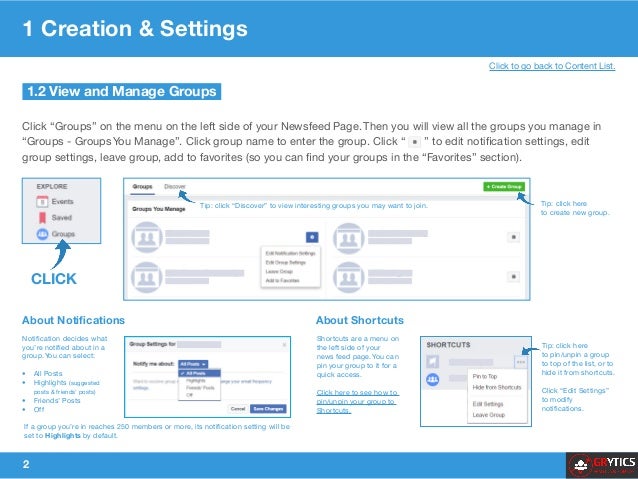
Task: Click the inline gear icon in instructions
Action: pyautogui.click(x=414, y=142)
